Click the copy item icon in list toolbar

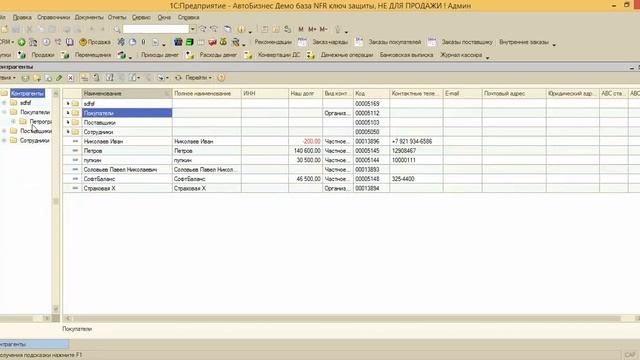[x=48, y=78]
